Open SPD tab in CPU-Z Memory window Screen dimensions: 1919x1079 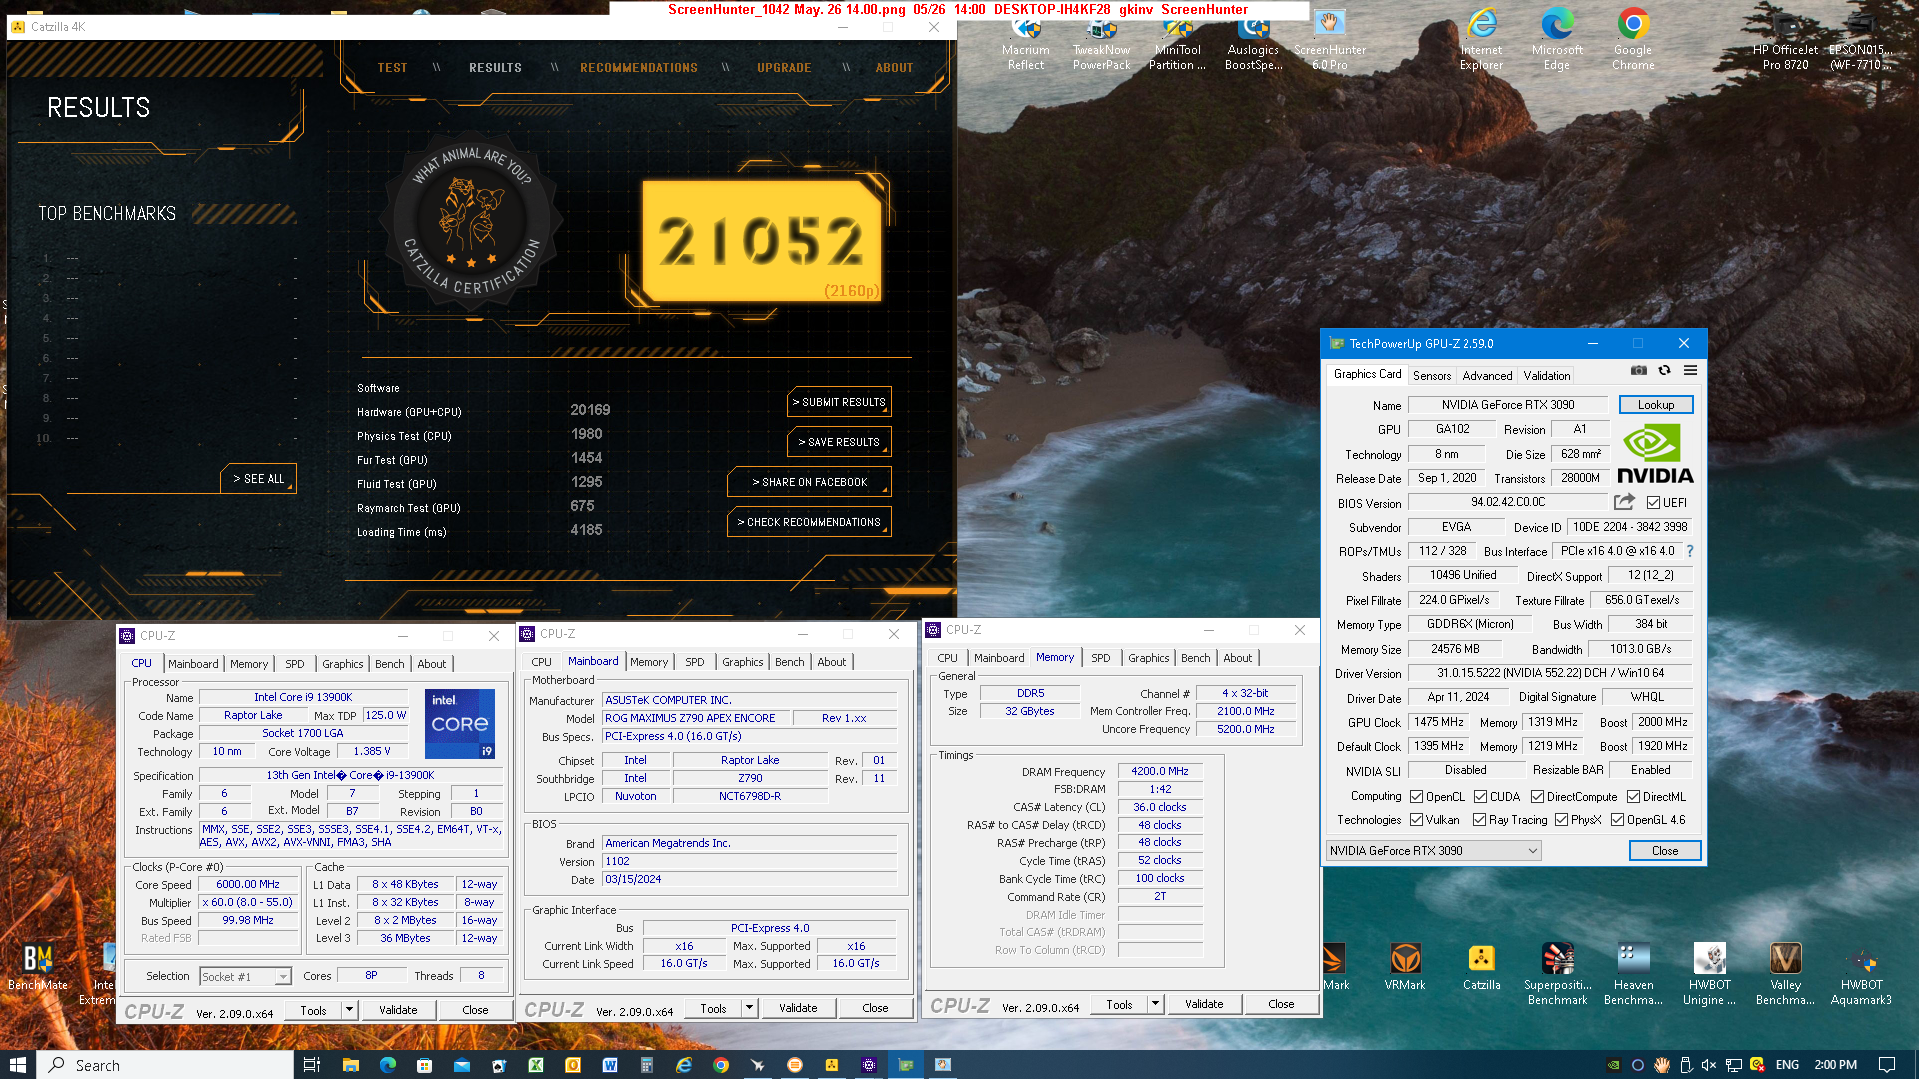[1100, 658]
